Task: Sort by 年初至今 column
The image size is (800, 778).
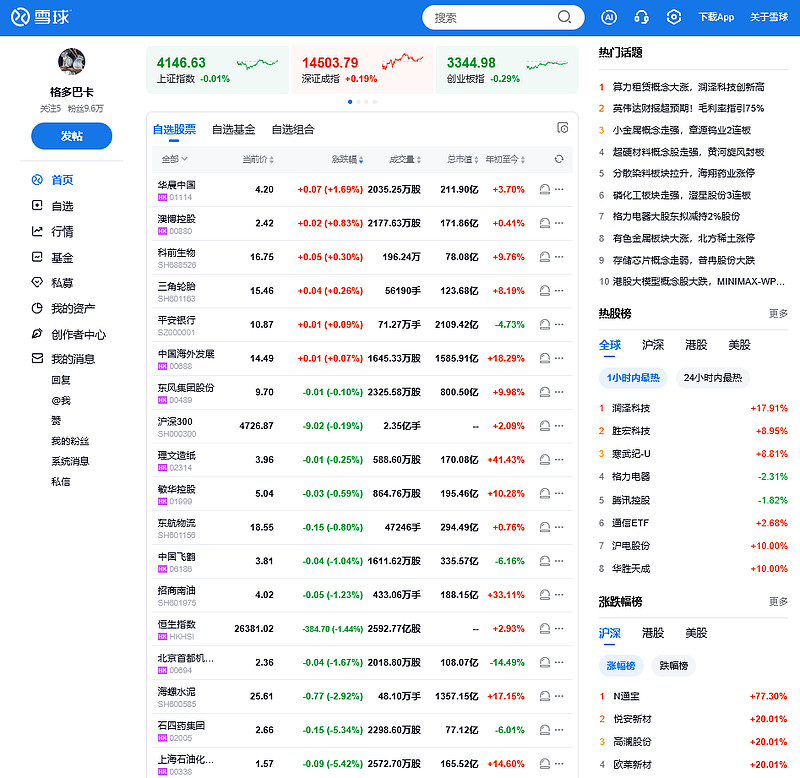Action: point(505,159)
